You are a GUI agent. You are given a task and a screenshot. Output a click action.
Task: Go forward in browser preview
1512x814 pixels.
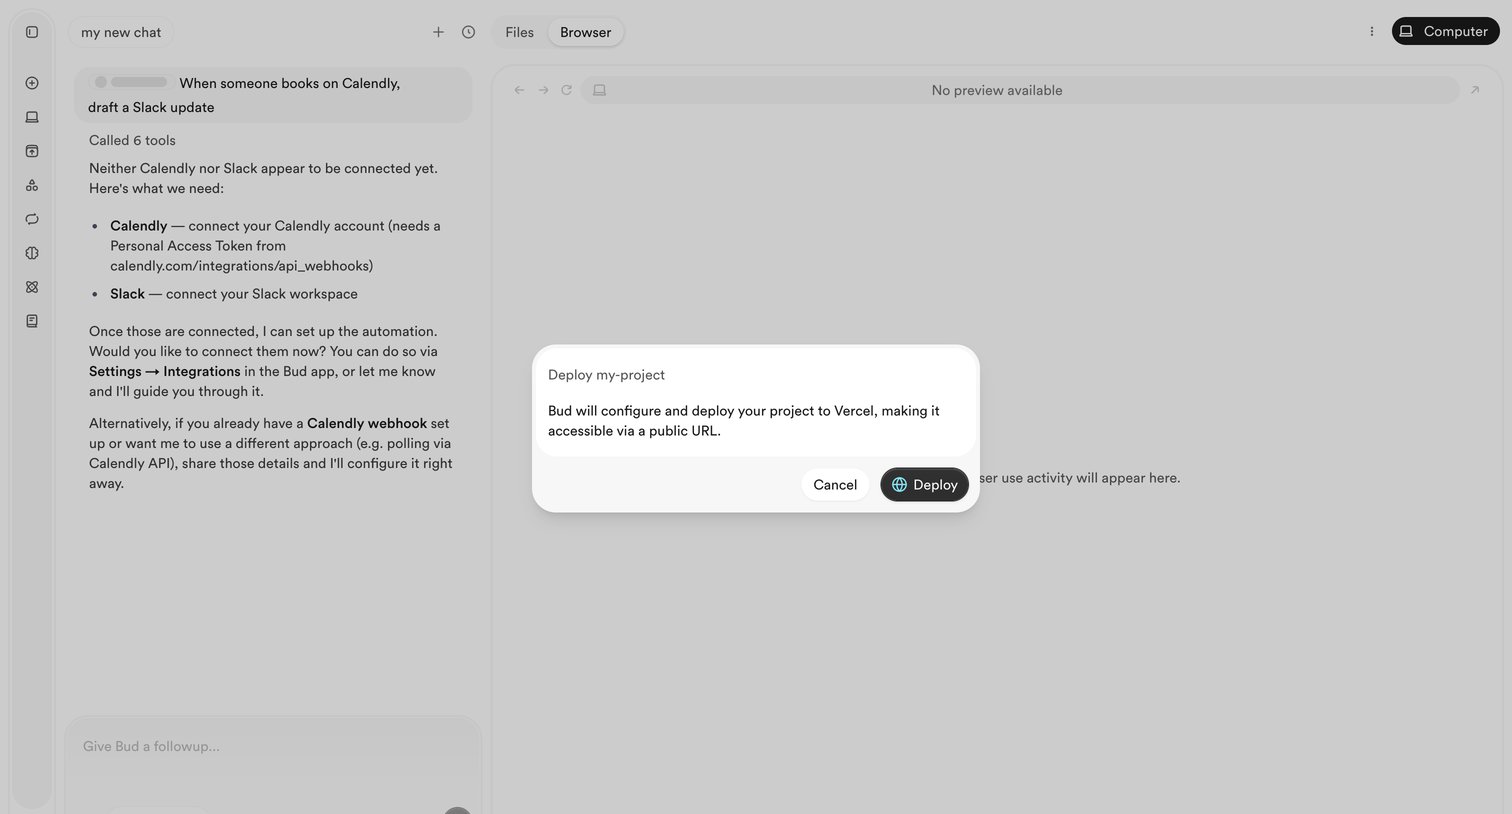coord(543,90)
